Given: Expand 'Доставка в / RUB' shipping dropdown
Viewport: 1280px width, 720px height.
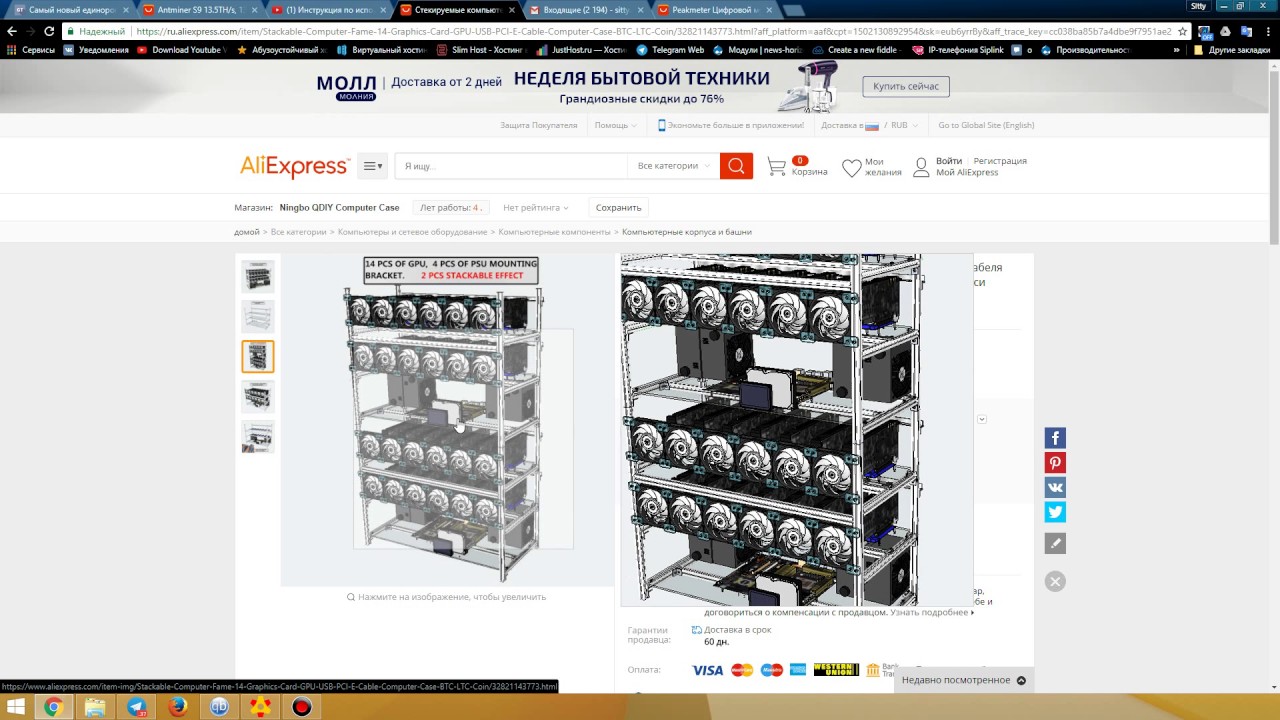Looking at the screenshot, I should (870, 125).
